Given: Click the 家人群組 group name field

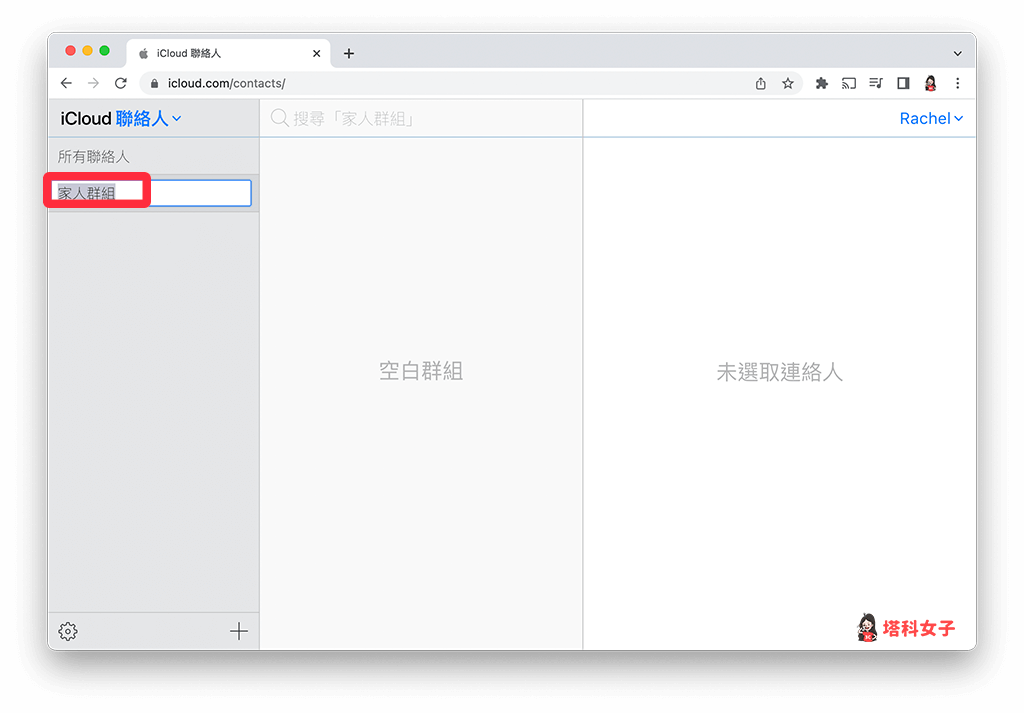Looking at the screenshot, I should (152, 193).
